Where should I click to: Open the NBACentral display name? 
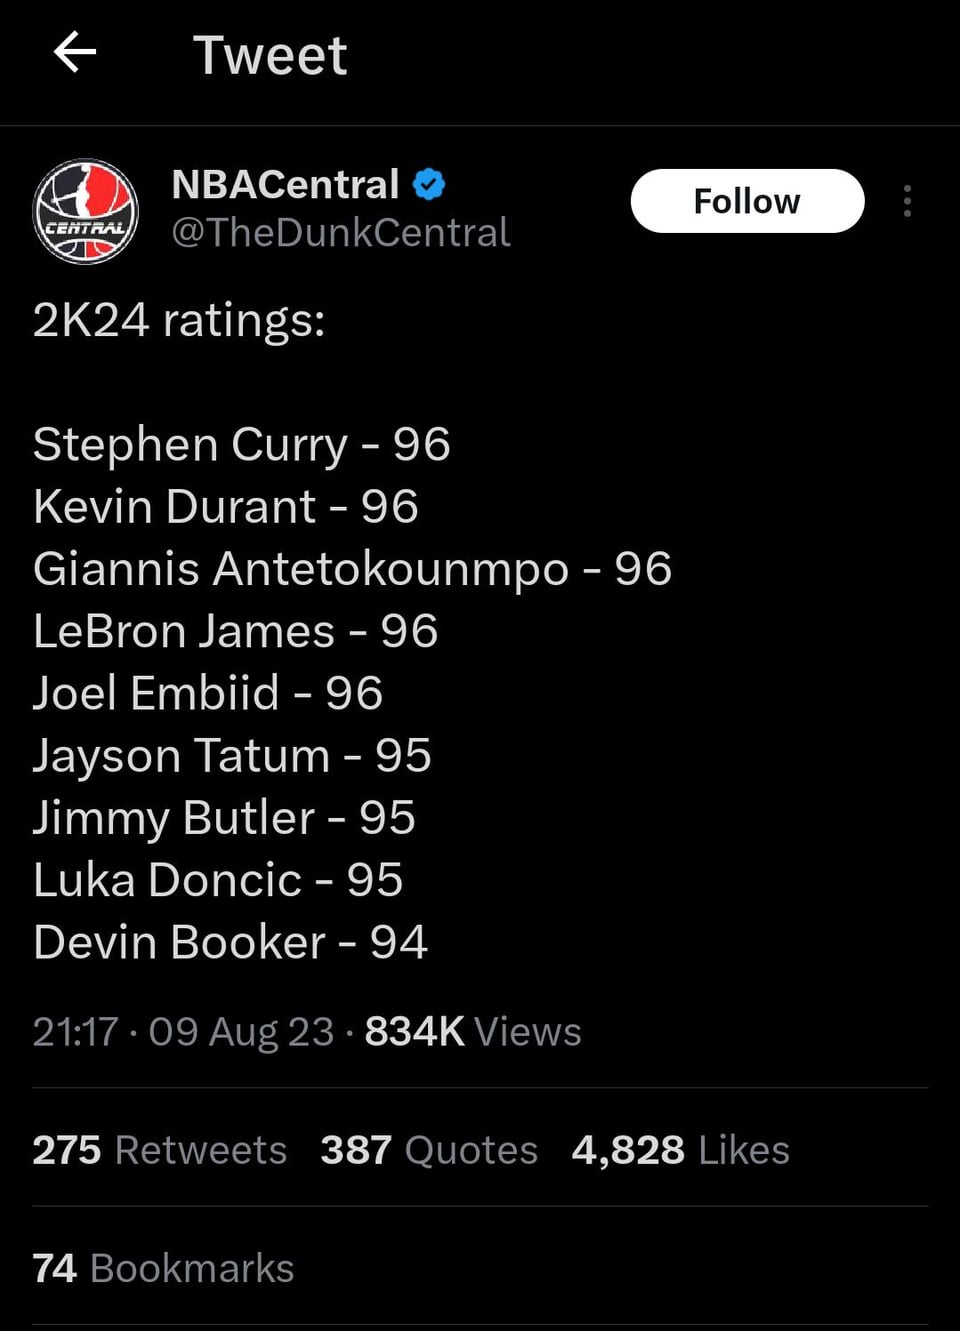(285, 184)
